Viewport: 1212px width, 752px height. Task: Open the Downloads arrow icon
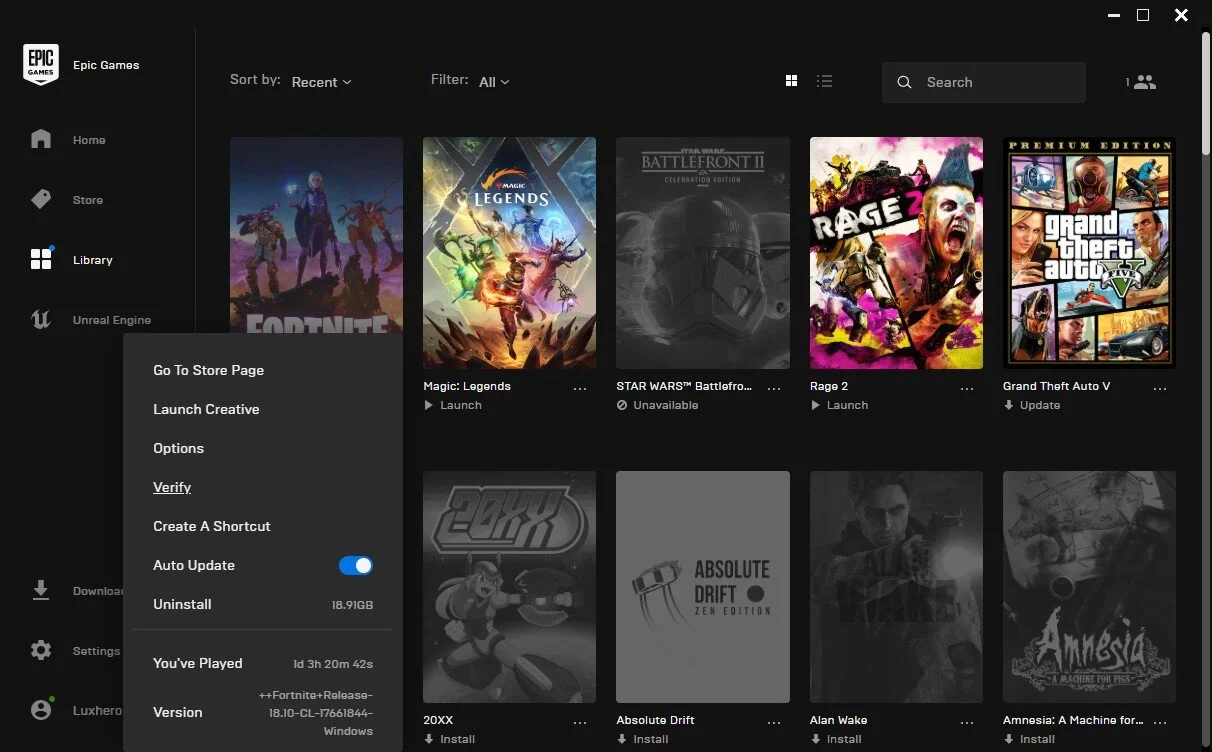point(41,590)
